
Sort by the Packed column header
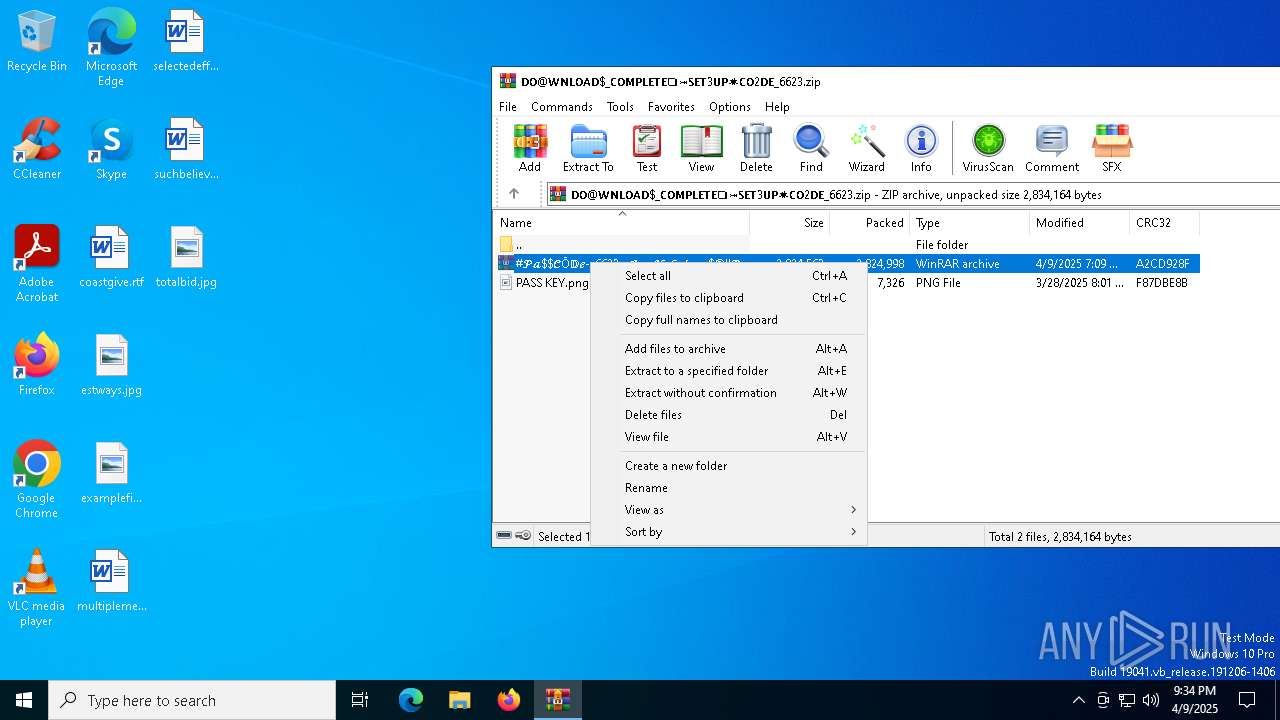(x=869, y=223)
